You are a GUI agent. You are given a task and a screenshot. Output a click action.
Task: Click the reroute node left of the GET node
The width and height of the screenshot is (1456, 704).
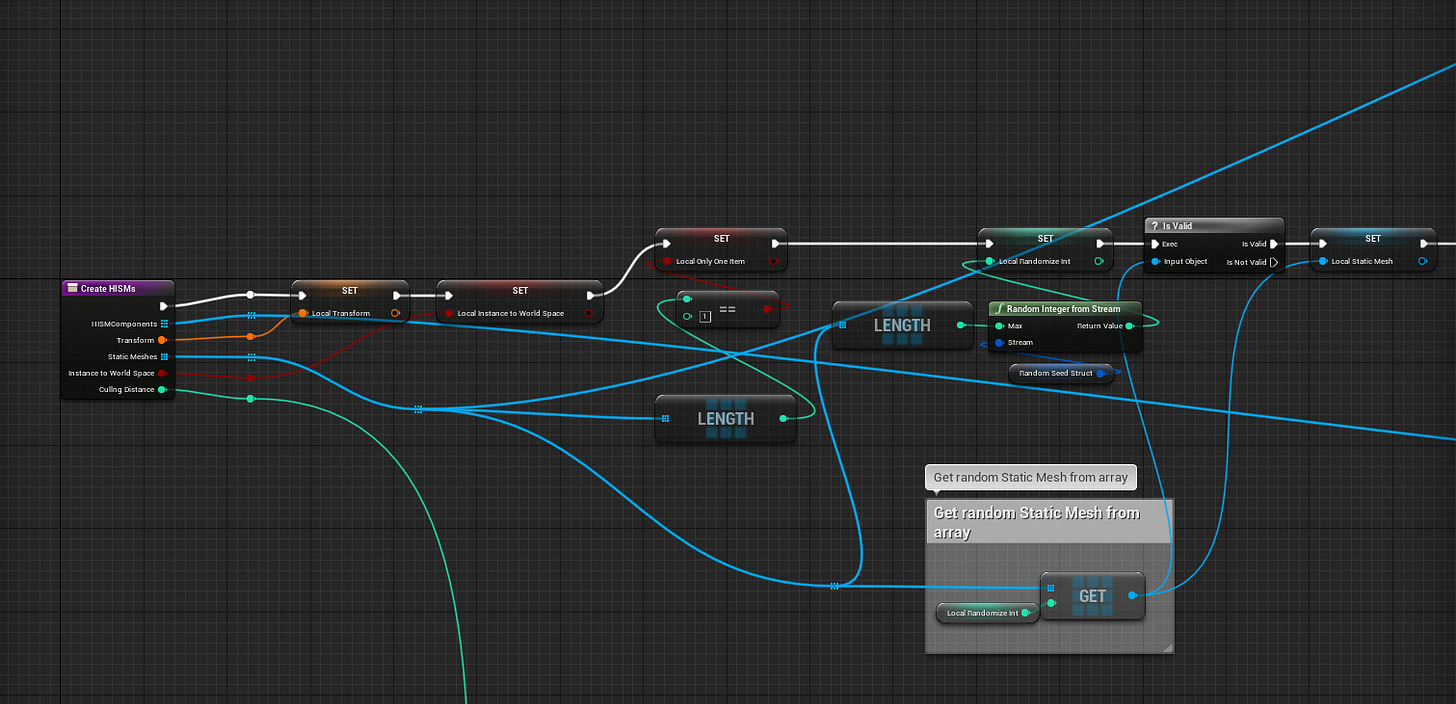tap(834, 586)
